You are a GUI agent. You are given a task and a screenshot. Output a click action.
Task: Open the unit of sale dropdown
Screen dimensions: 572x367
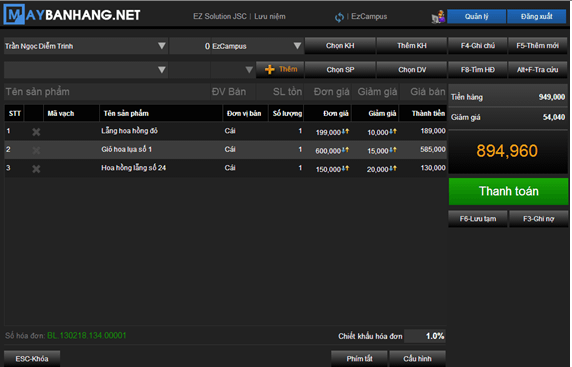[249, 70]
